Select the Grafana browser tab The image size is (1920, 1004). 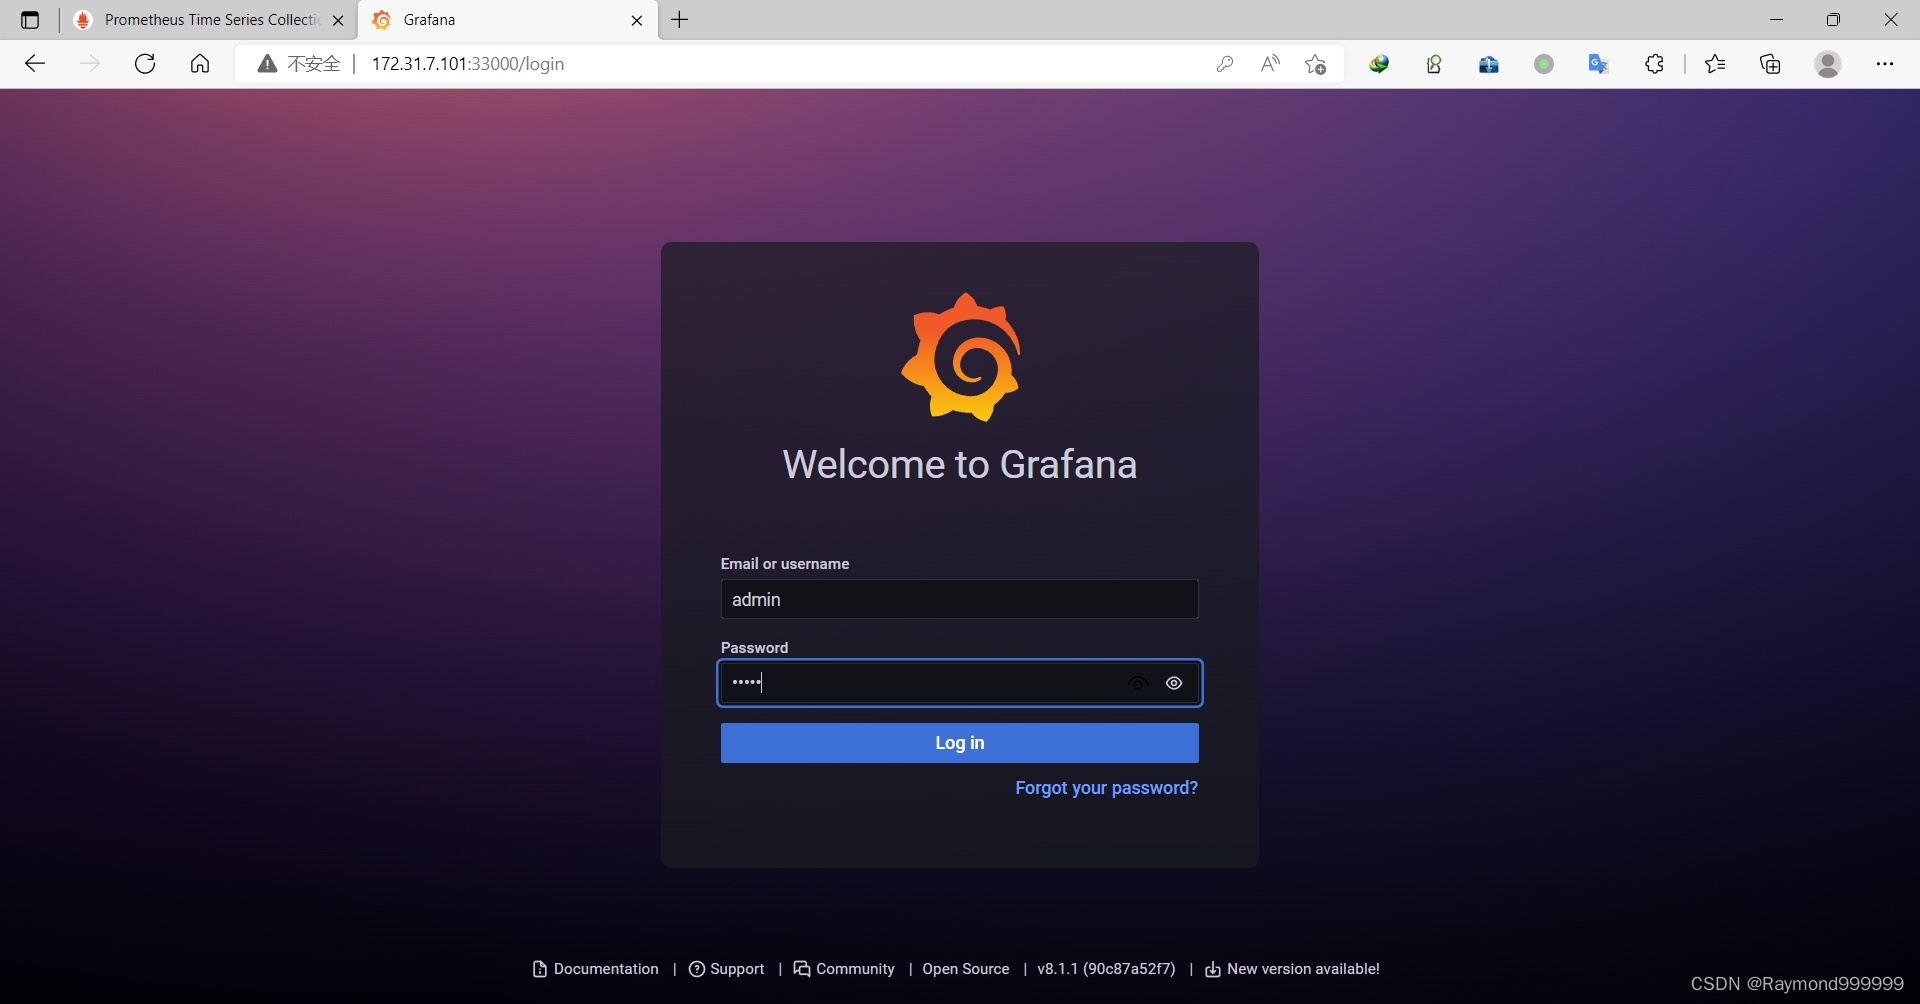coord(508,20)
